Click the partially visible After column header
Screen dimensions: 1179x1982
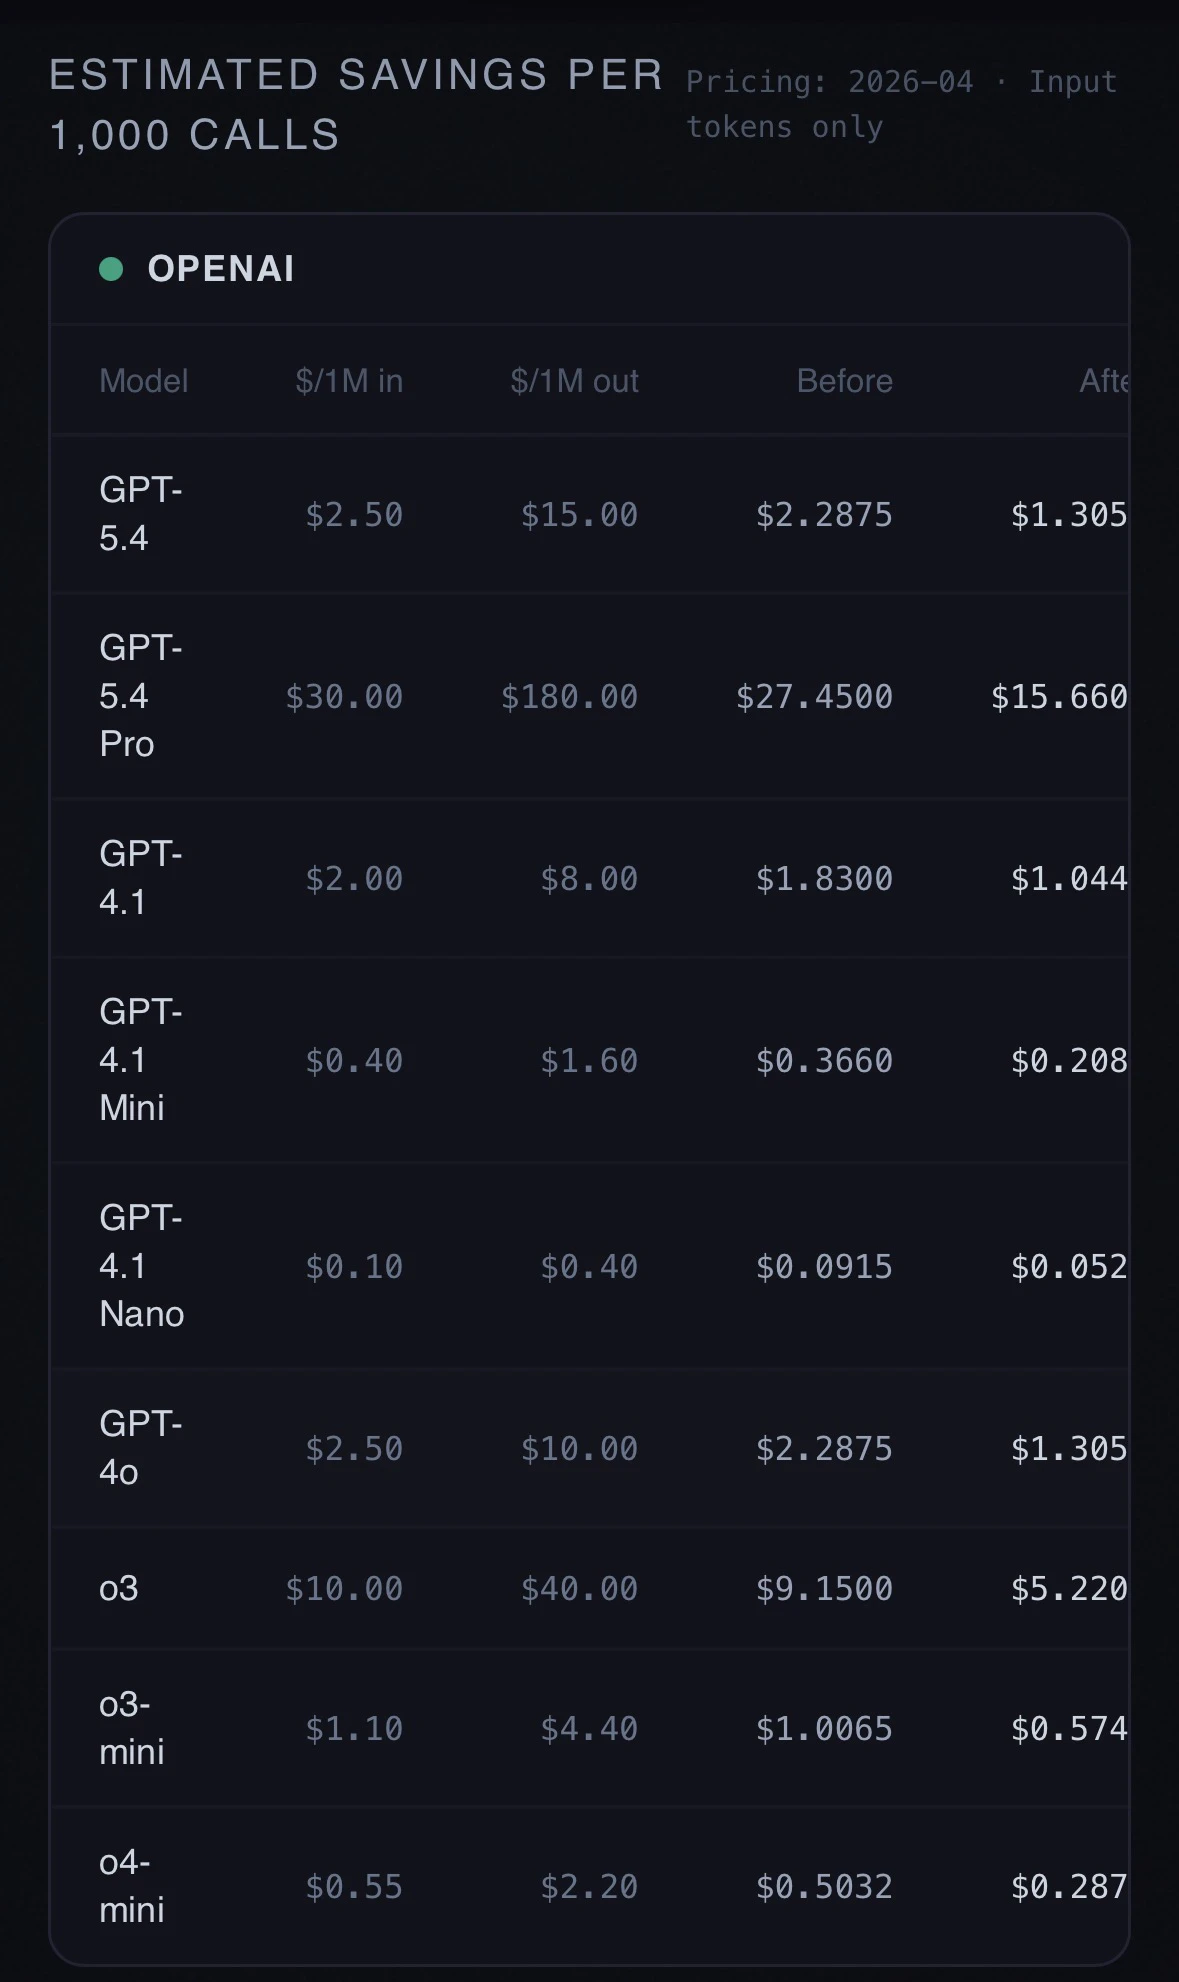tap(1103, 381)
